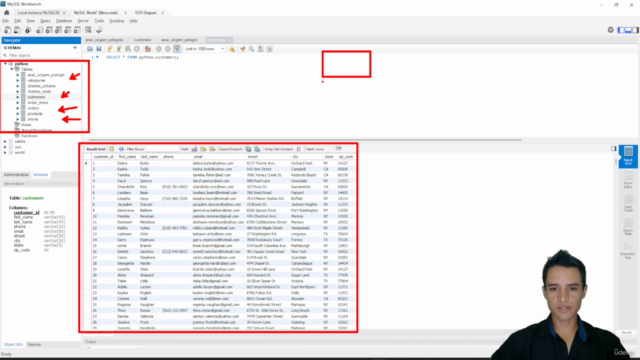Expand the stores table node

[x=18, y=119]
